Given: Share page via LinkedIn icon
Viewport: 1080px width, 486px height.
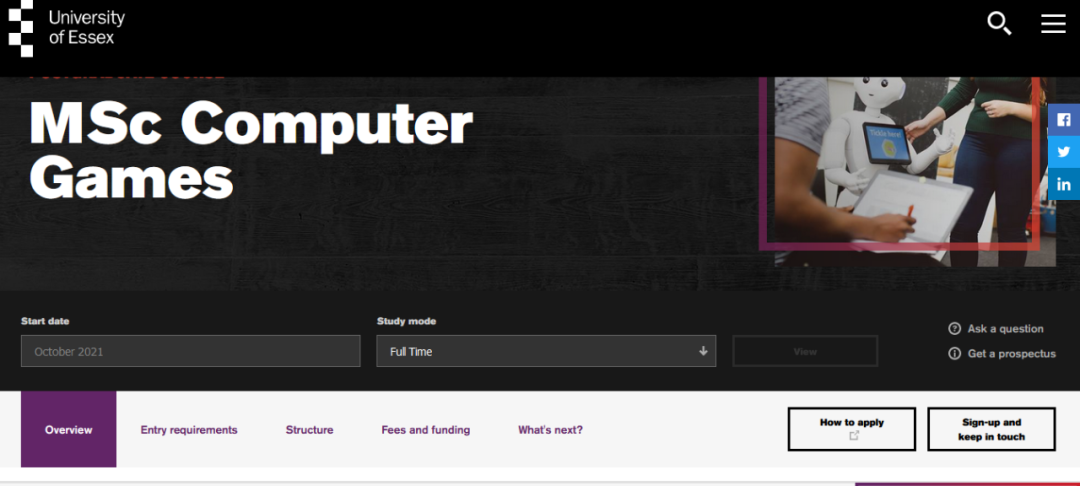Looking at the screenshot, I should point(1064,184).
